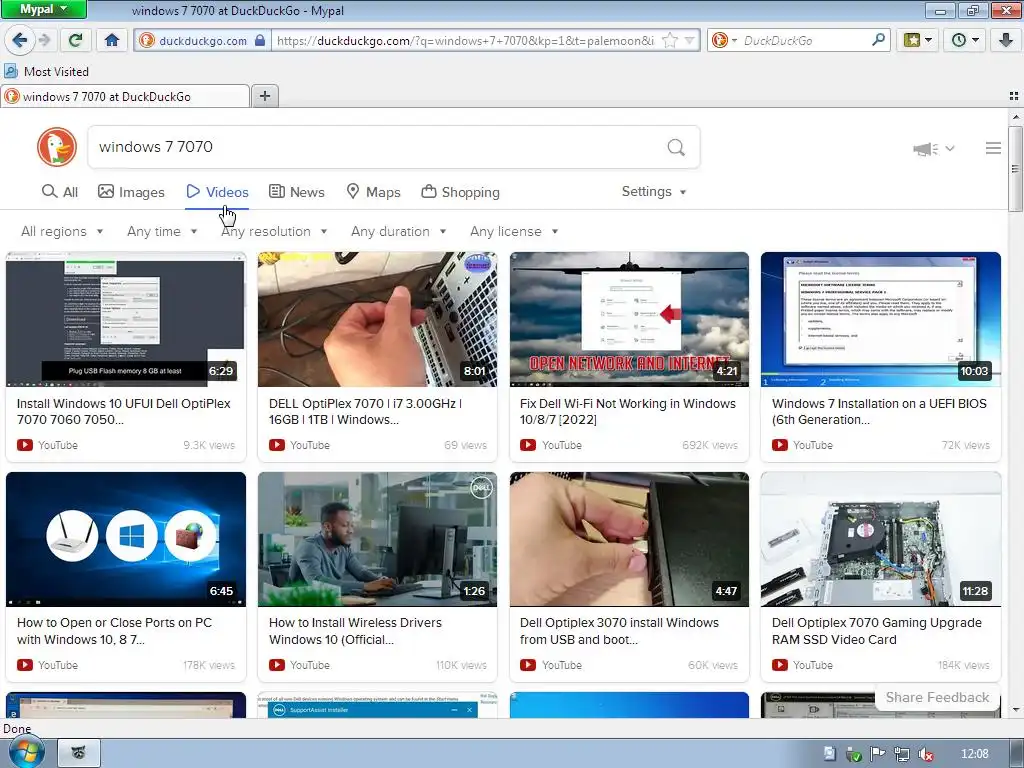Open the megaphone spread-the-word menu
The image size is (1024, 768).
[934, 149]
